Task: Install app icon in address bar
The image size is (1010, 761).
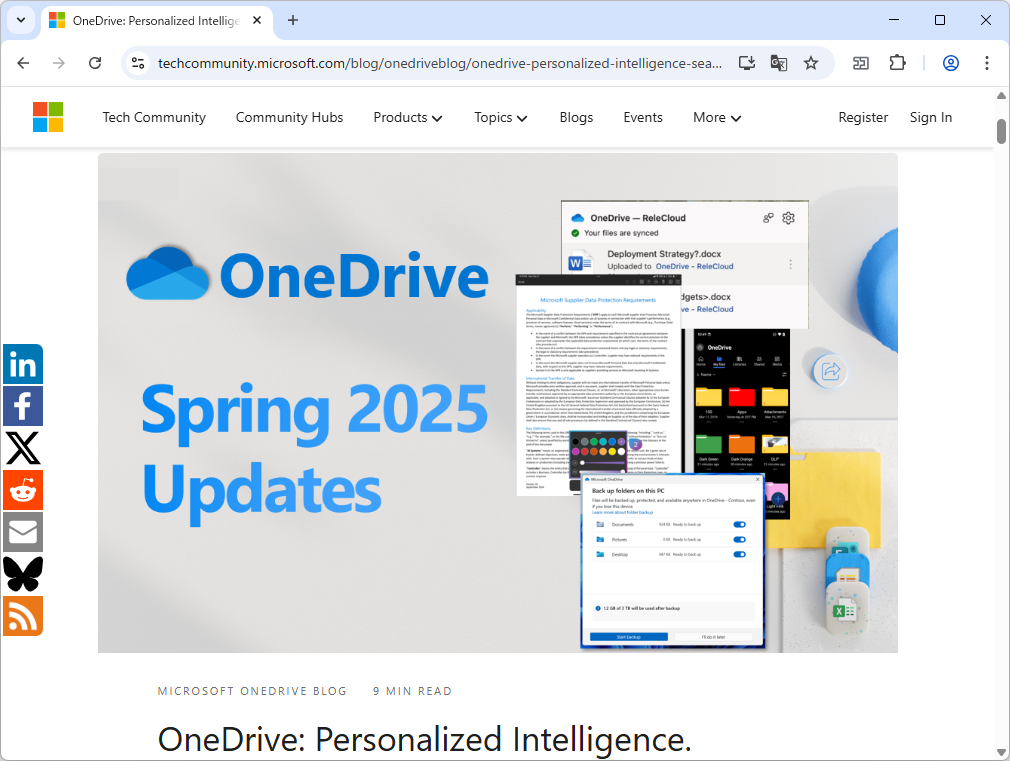Action: tap(747, 63)
